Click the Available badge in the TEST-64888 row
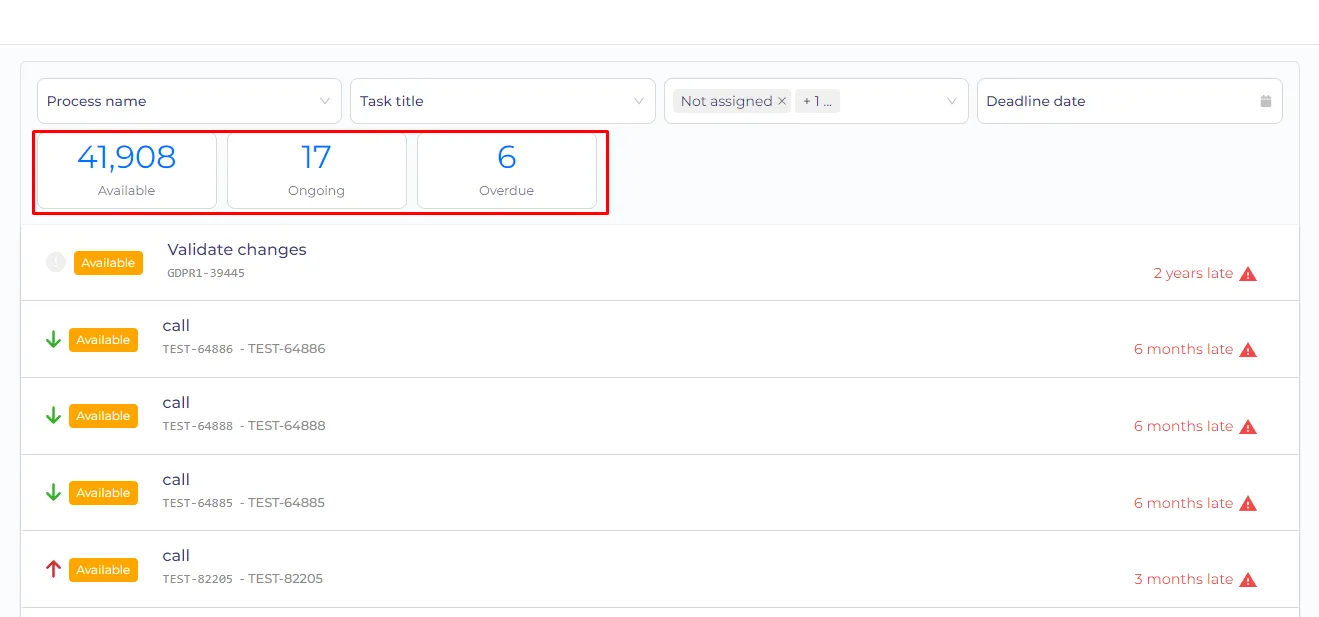Image resolution: width=1319 pixels, height=617 pixels. pos(103,416)
